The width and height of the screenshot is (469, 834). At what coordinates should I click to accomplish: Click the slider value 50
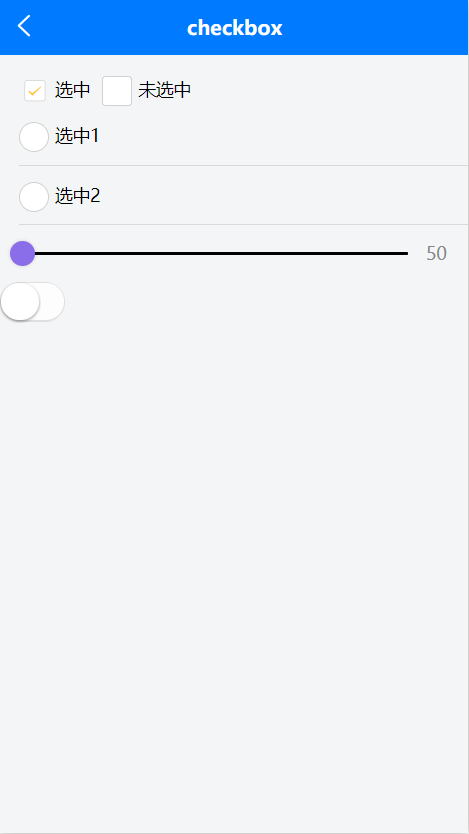[436, 254]
